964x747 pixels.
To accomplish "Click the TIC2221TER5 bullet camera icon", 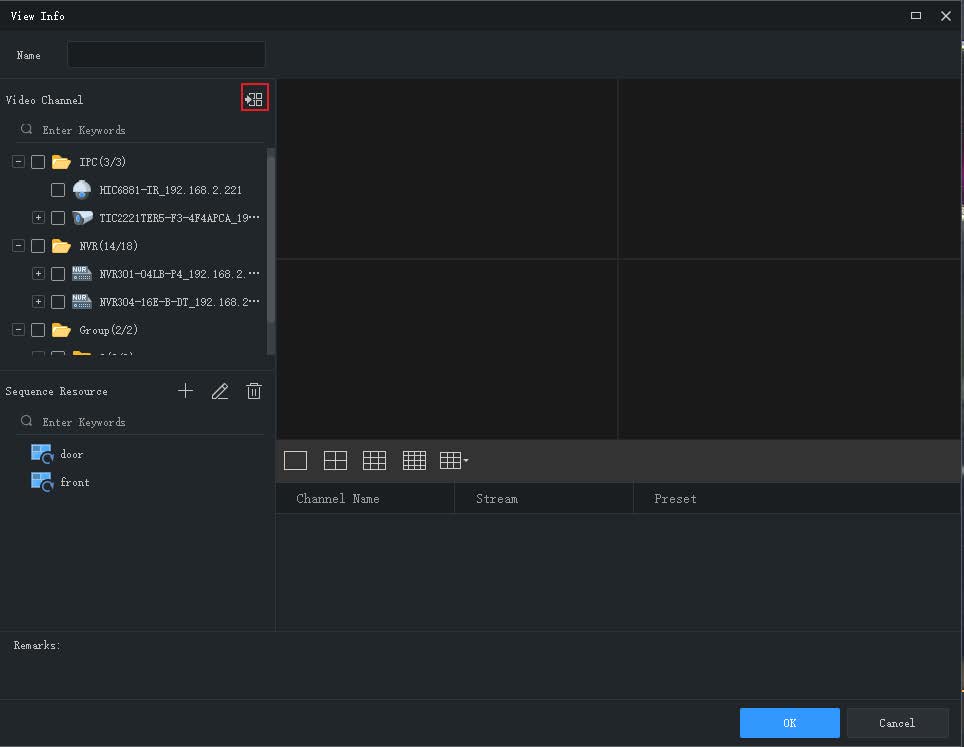I will pos(82,218).
